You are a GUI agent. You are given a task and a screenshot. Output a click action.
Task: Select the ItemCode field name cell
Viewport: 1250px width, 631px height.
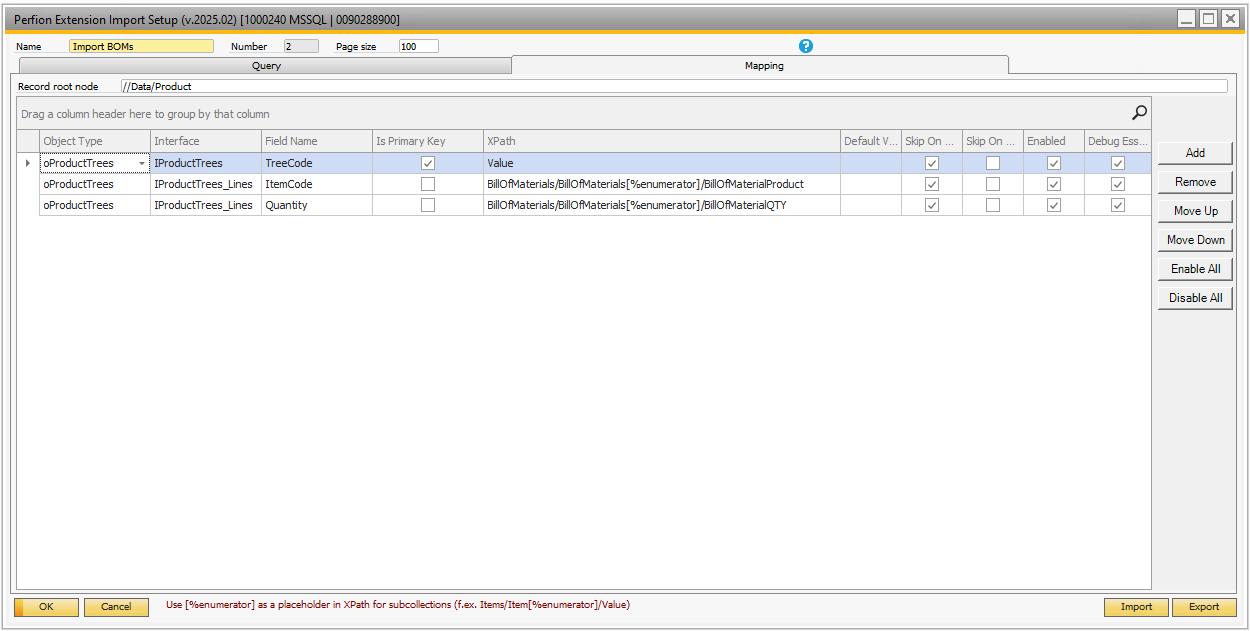[x=317, y=184]
